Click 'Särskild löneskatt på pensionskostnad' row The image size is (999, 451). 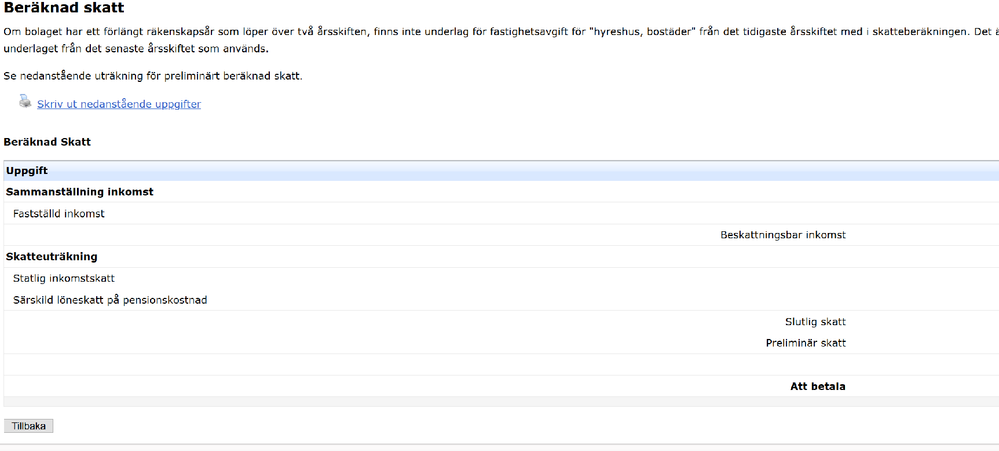[110, 300]
